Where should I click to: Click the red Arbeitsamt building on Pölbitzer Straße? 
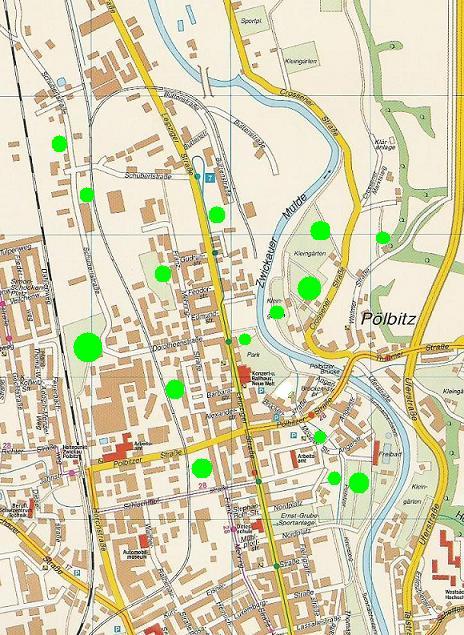pos(119,447)
